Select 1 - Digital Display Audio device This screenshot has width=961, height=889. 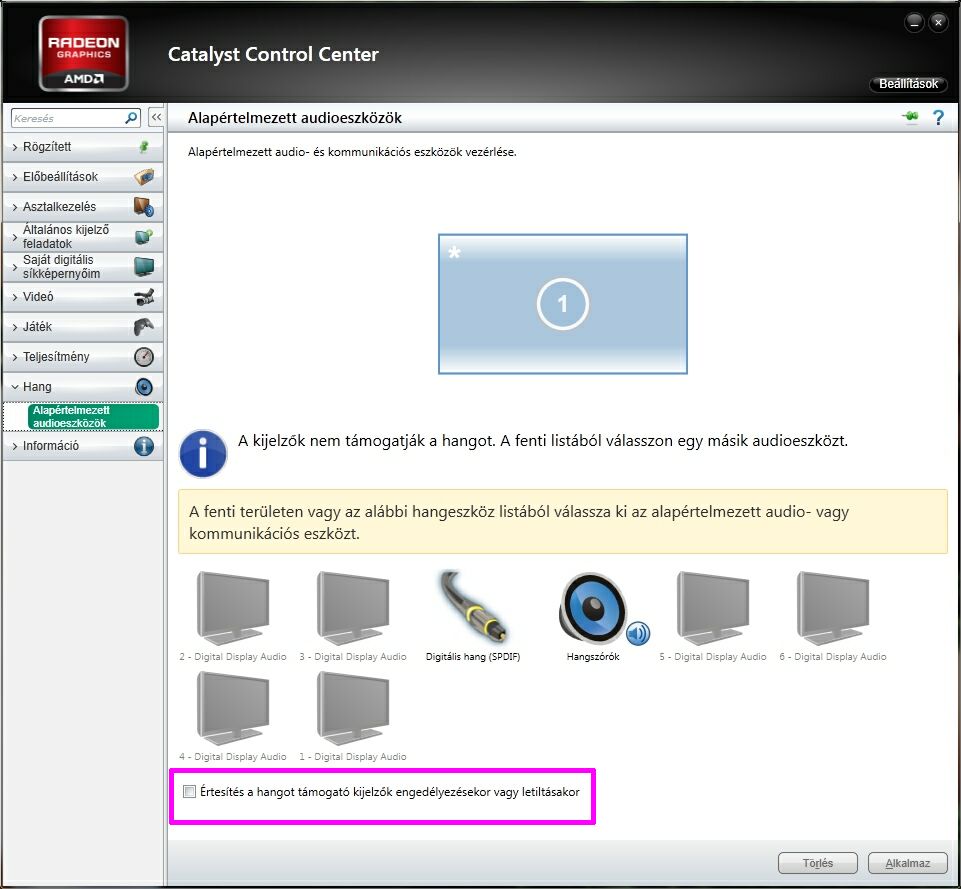pyautogui.click(x=353, y=716)
